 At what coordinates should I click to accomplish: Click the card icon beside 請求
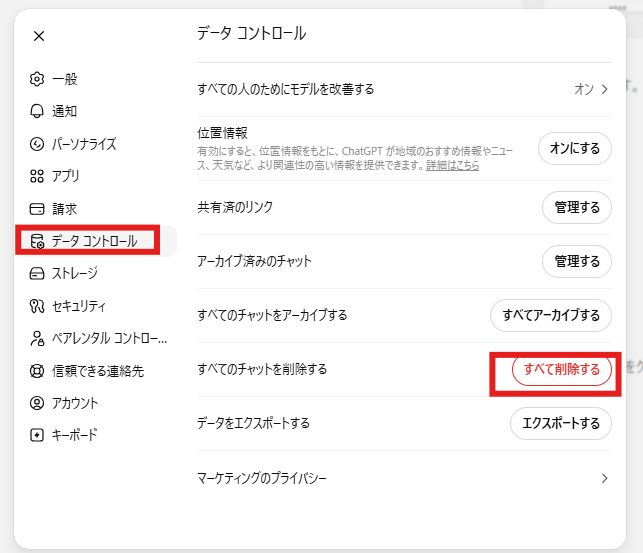pos(37,209)
